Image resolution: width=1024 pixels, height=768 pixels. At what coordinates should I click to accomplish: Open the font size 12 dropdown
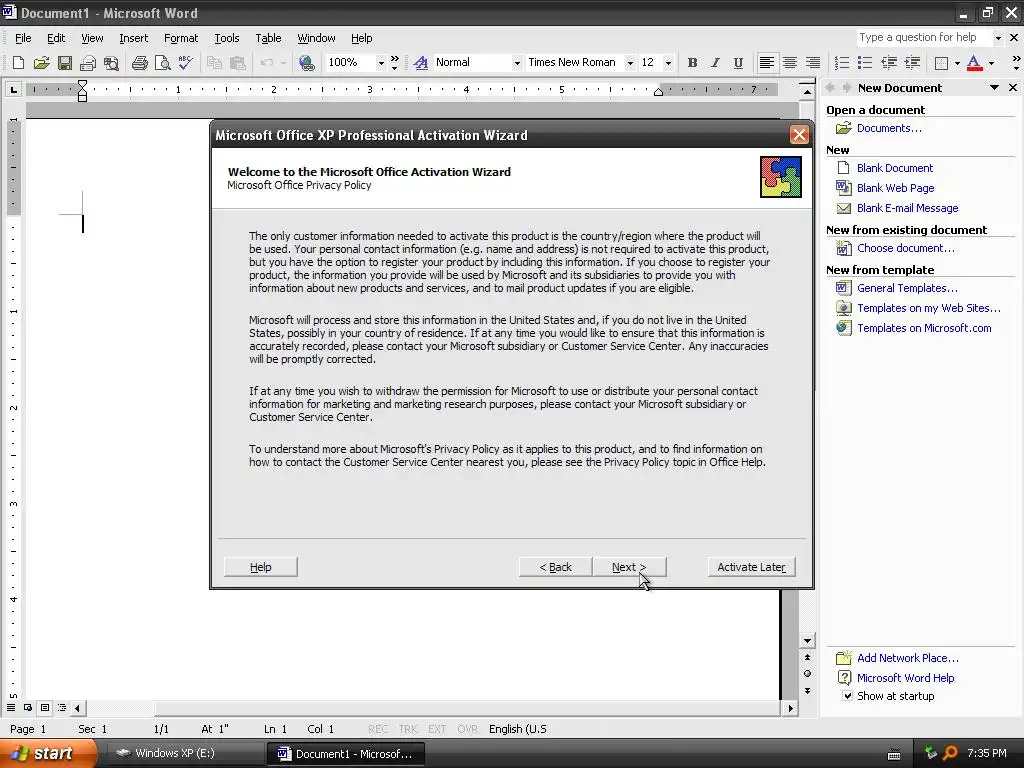[x=667, y=63]
